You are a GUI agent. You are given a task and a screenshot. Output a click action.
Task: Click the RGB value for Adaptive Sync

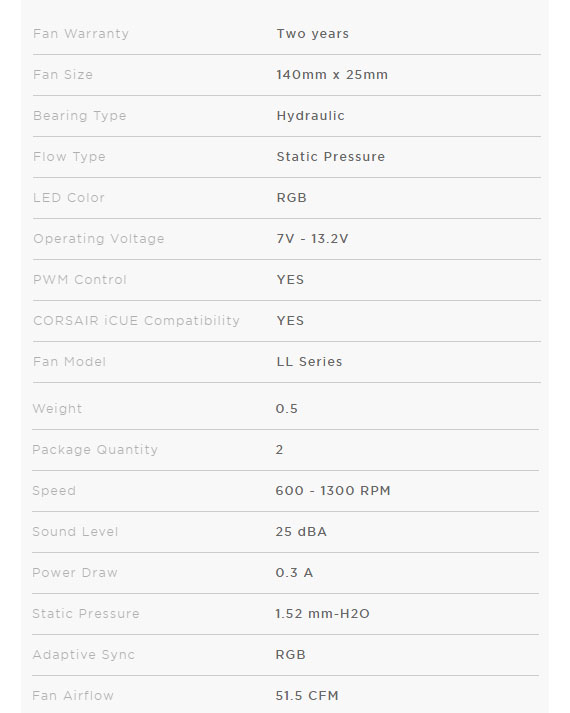[291, 654]
